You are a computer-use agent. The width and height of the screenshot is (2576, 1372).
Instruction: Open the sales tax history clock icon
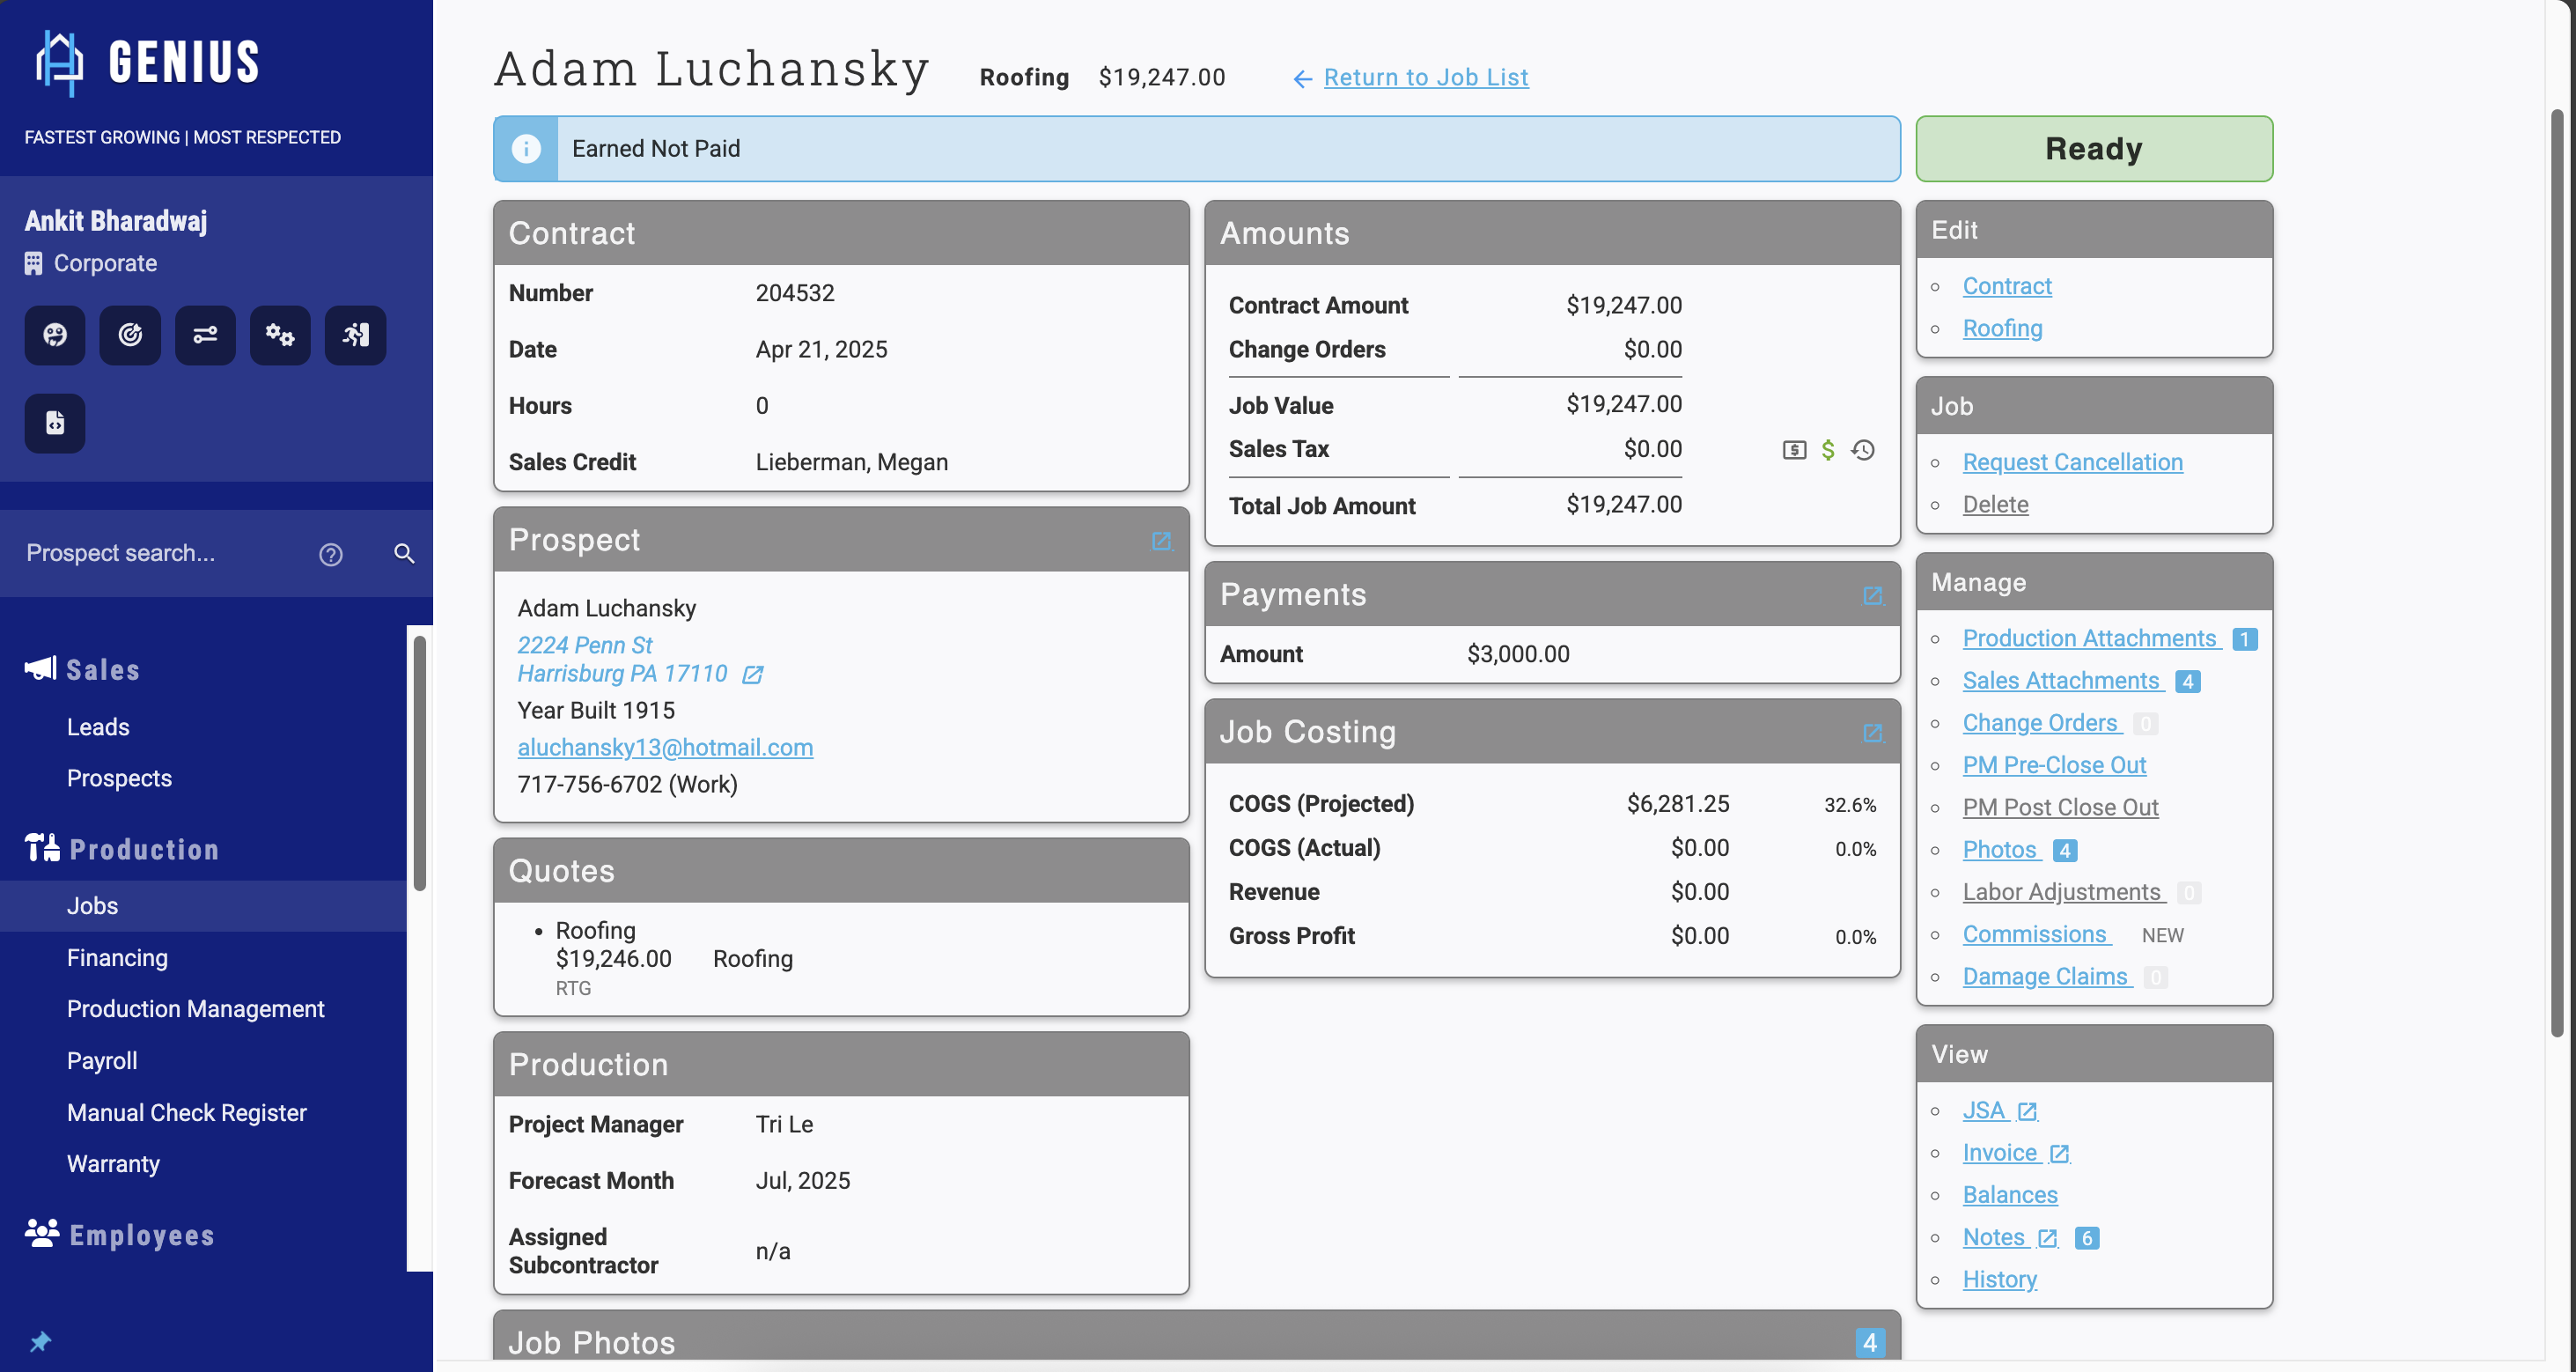[x=1862, y=450]
